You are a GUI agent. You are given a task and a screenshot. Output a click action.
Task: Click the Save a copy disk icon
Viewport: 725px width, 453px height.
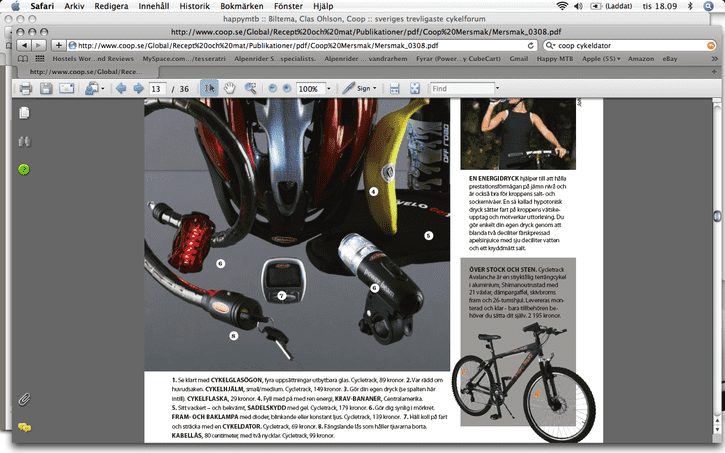[45, 89]
